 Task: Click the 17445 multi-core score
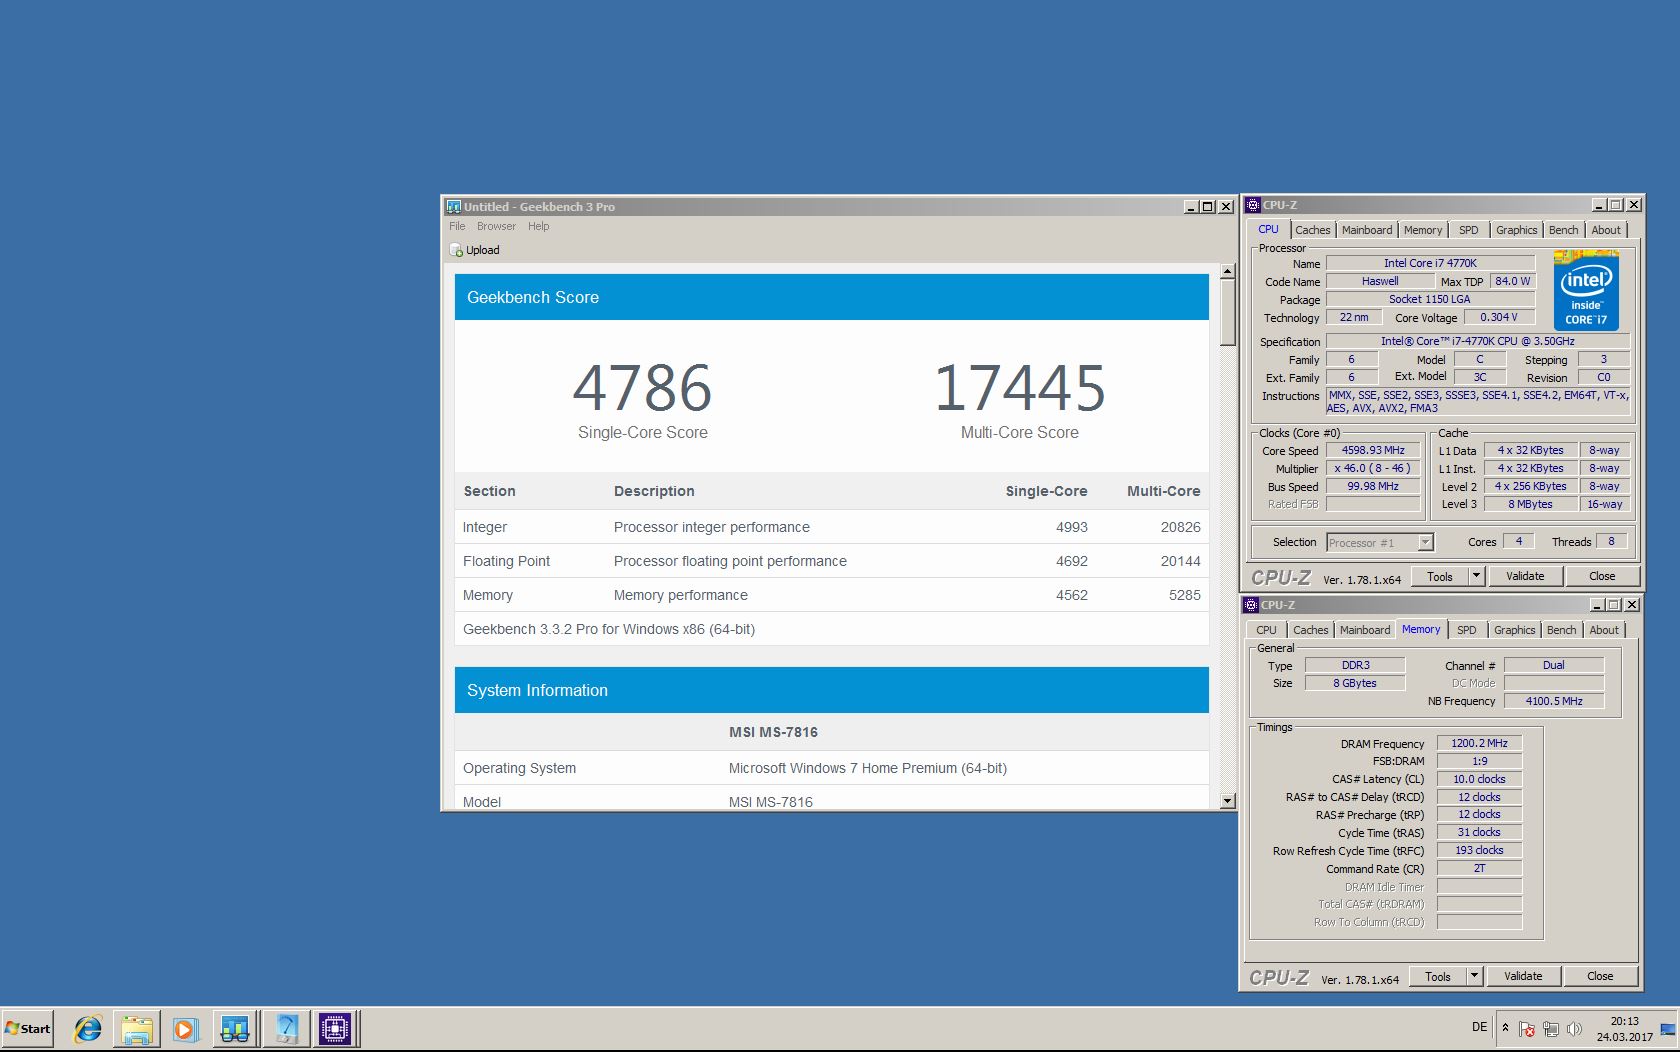tap(1020, 388)
